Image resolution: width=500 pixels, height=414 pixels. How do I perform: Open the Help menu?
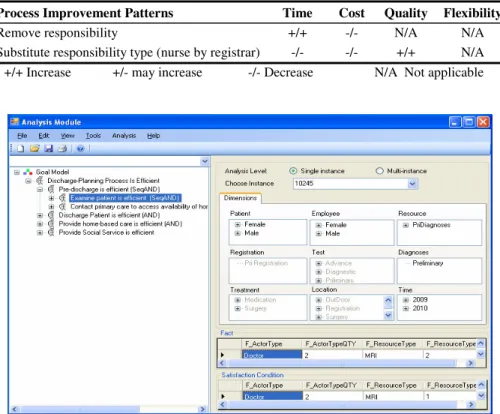[153, 136]
